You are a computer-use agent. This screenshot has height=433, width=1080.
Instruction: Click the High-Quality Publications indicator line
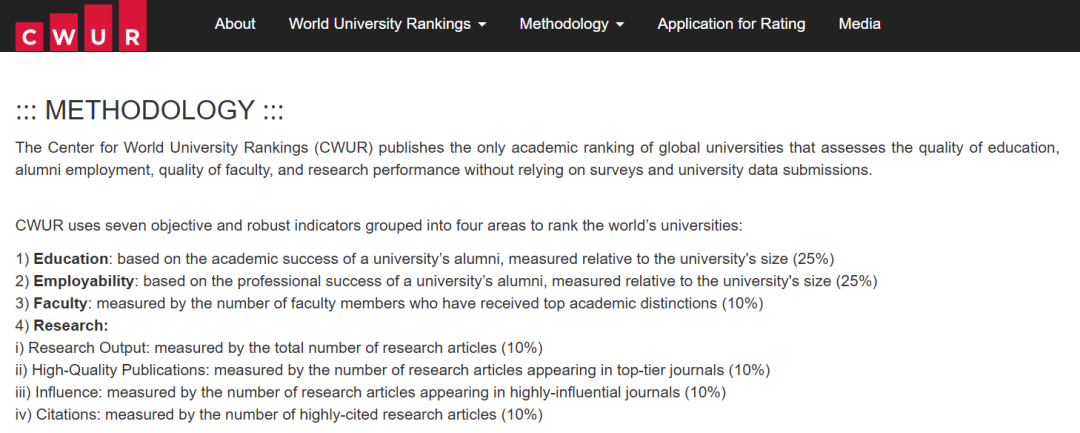[393, 370]
